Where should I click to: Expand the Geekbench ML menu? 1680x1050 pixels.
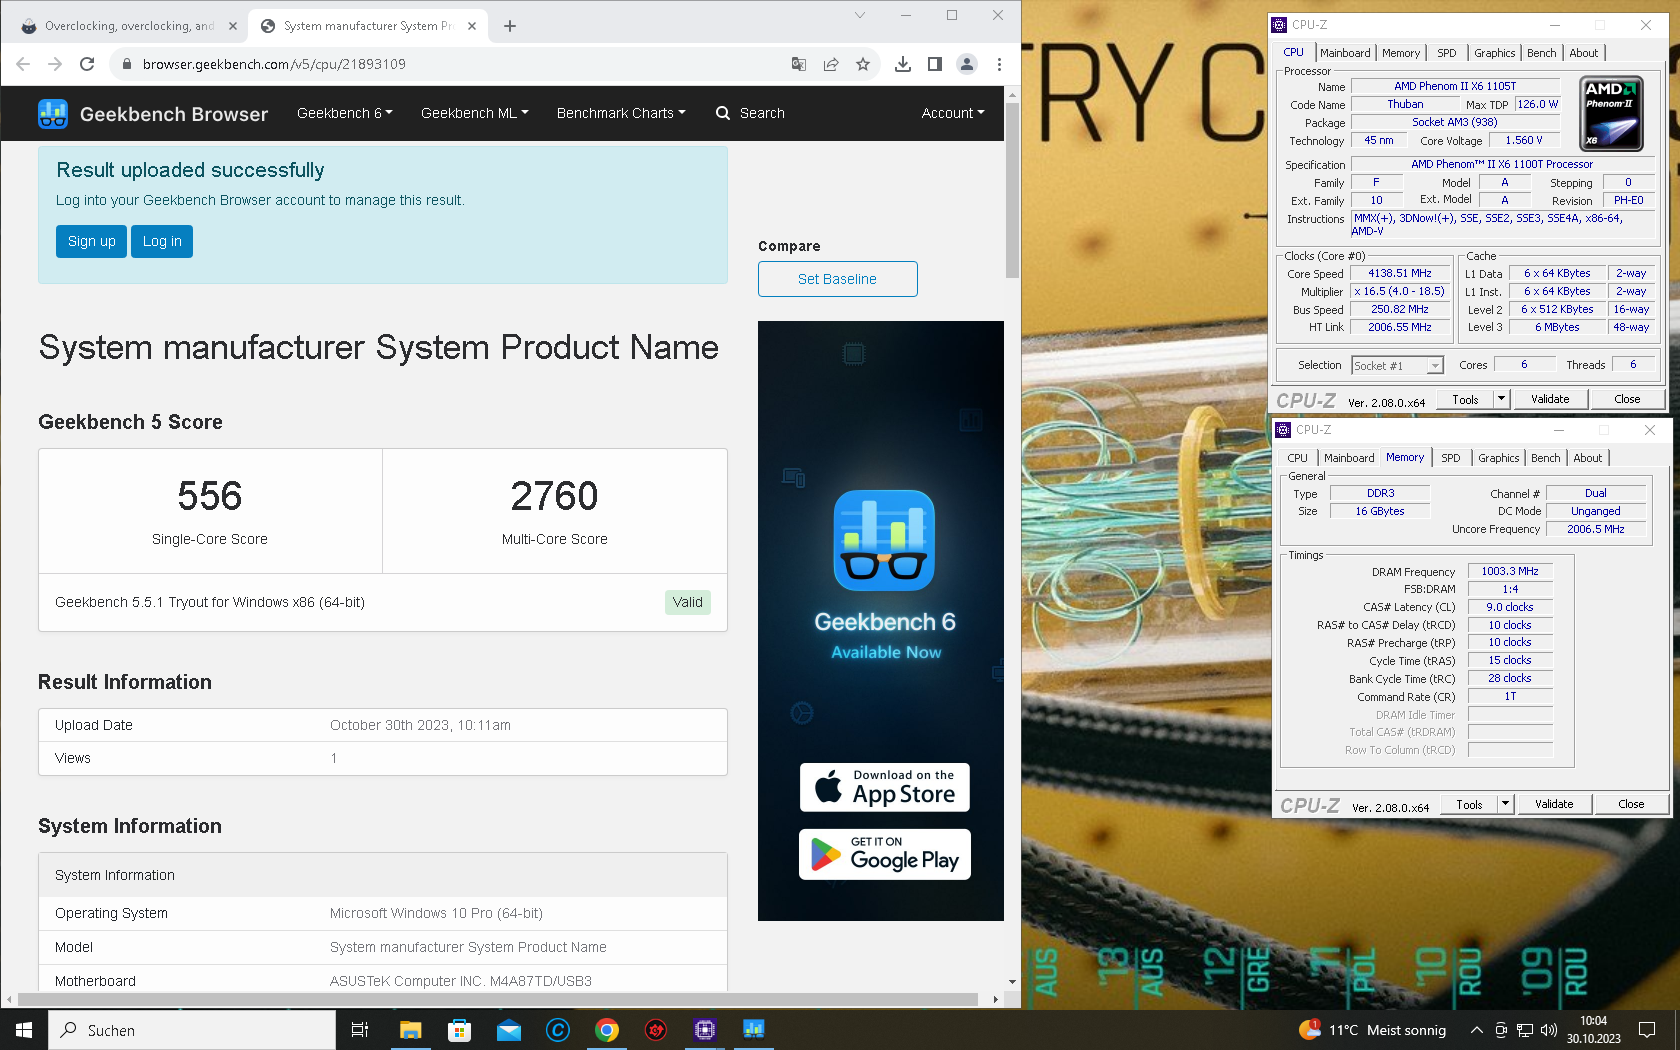coord(475,113)
